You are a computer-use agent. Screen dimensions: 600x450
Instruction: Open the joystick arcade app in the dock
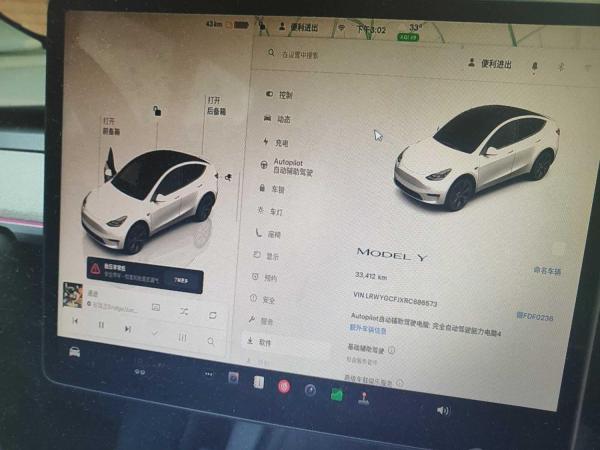(x=364, y=398)
